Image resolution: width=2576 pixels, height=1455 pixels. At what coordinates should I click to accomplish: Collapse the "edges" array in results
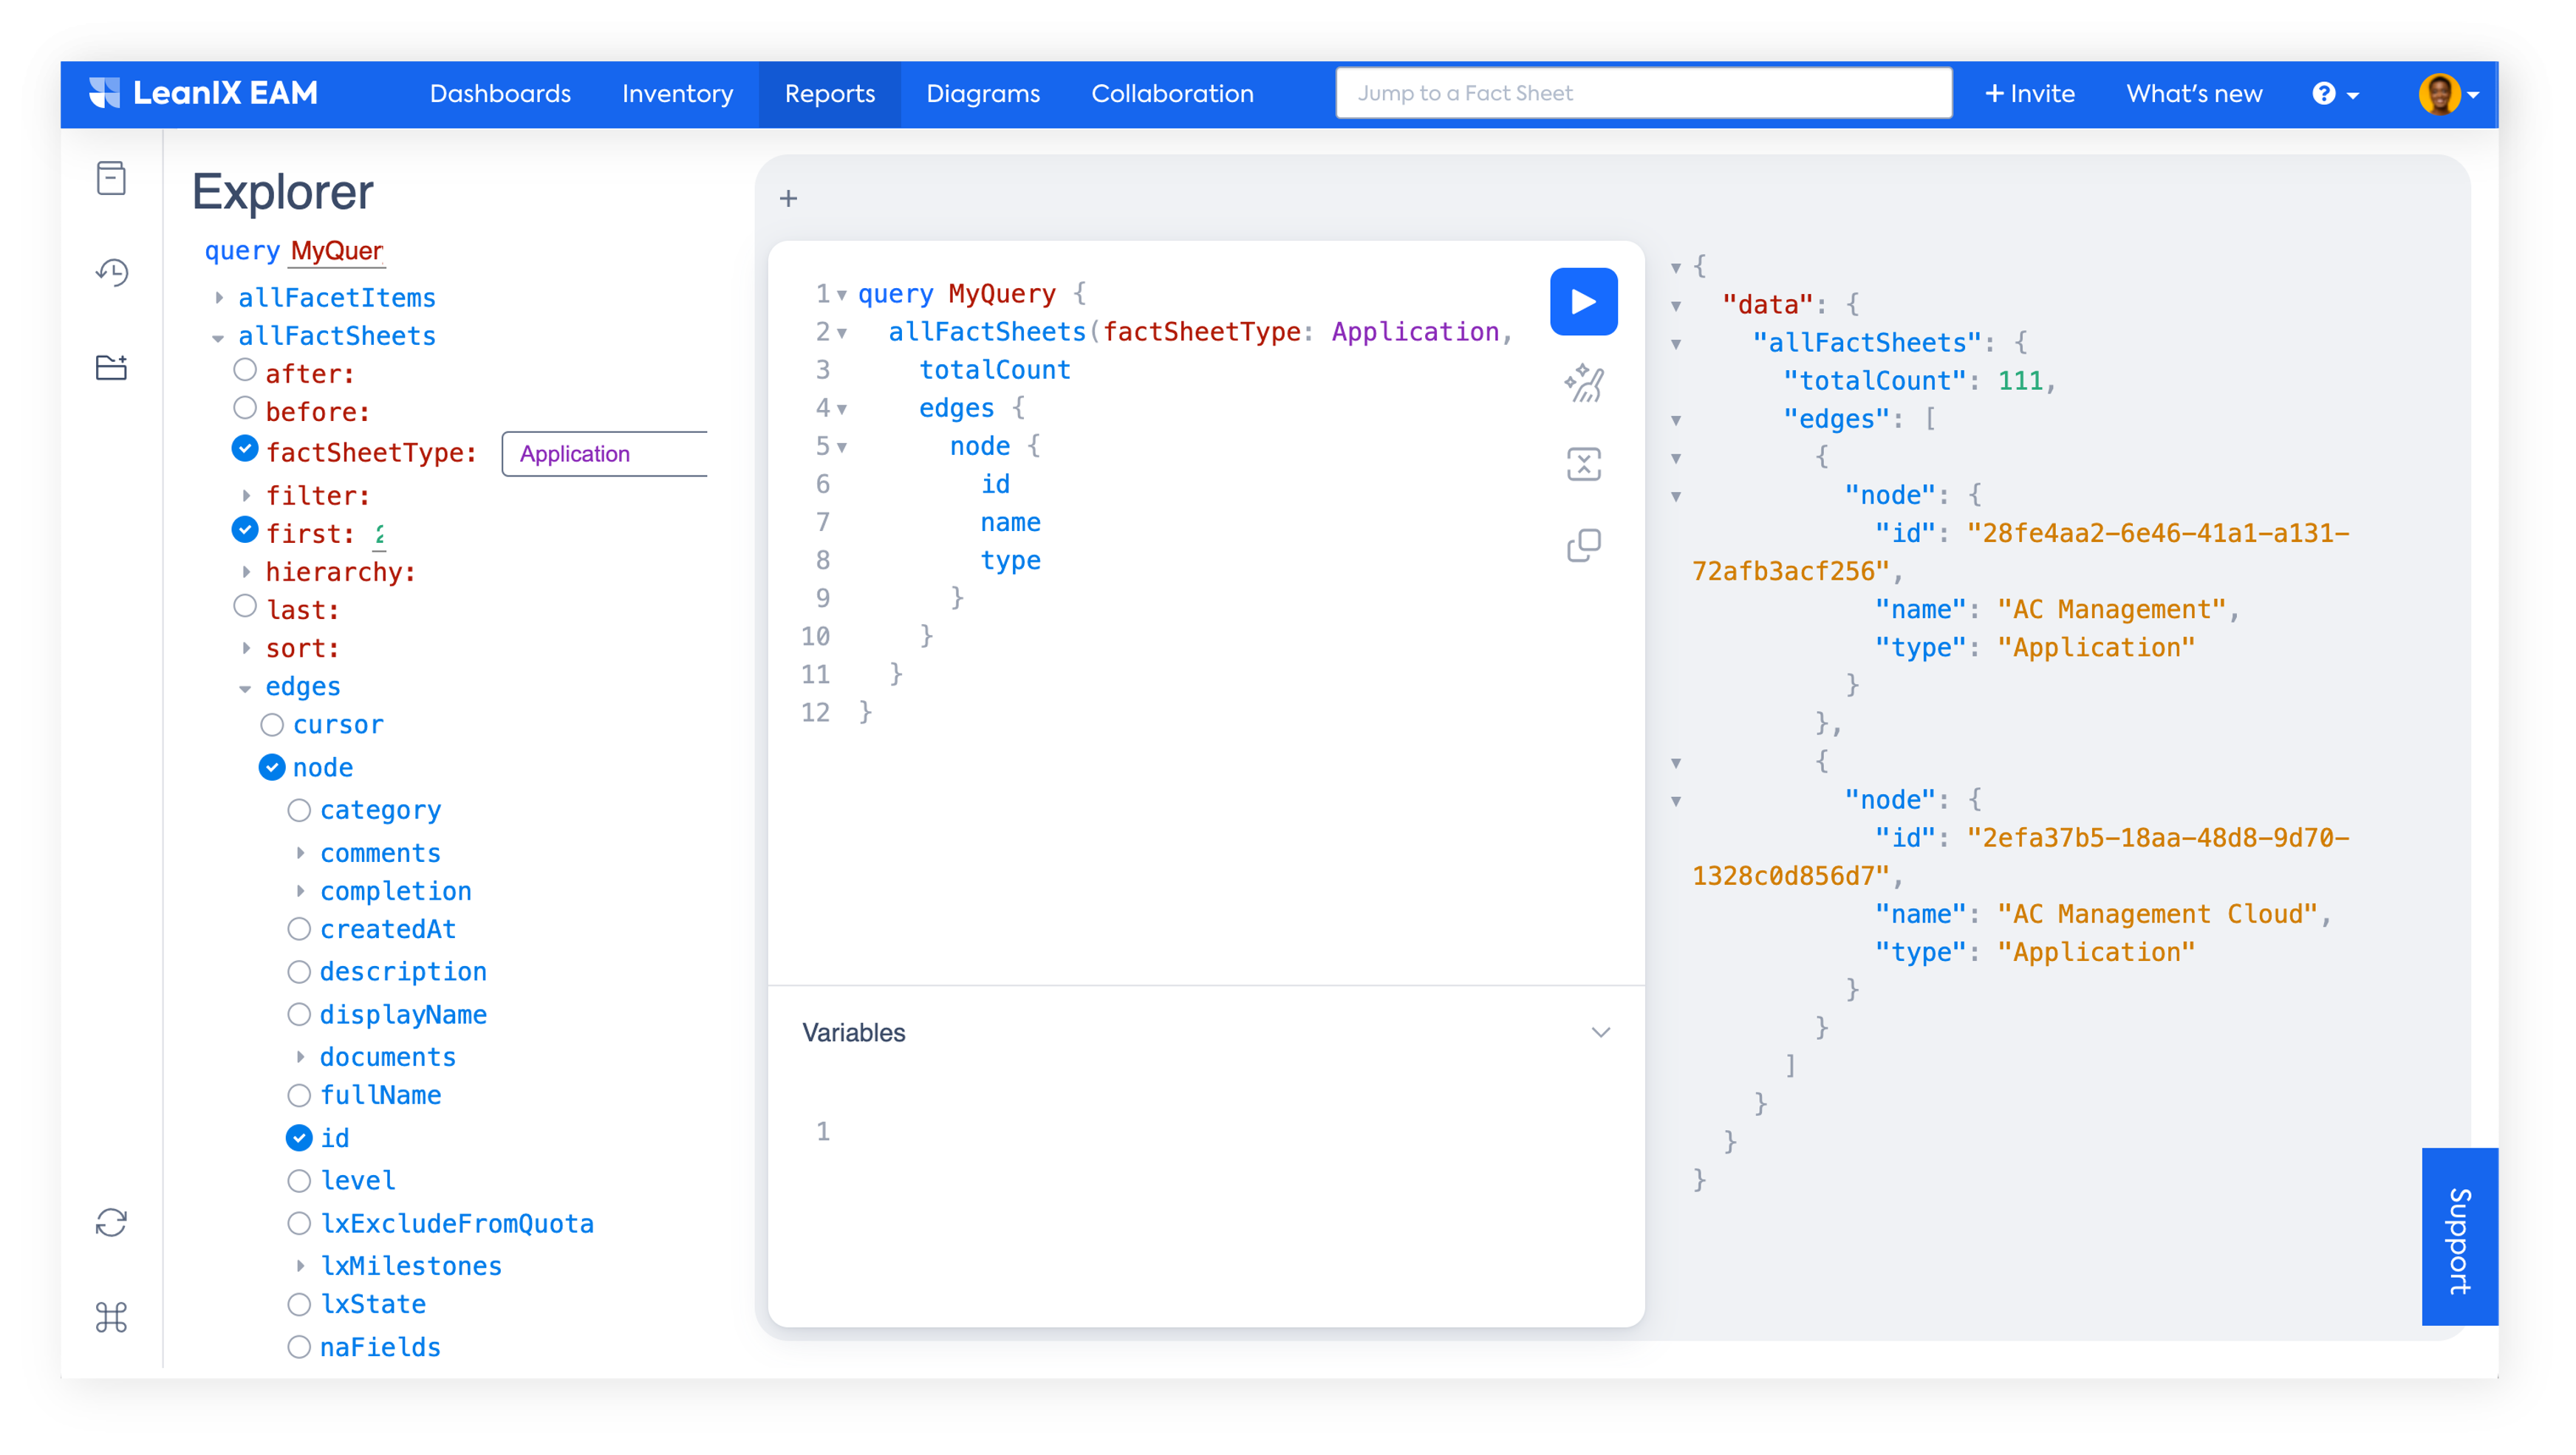[1676, 420]
